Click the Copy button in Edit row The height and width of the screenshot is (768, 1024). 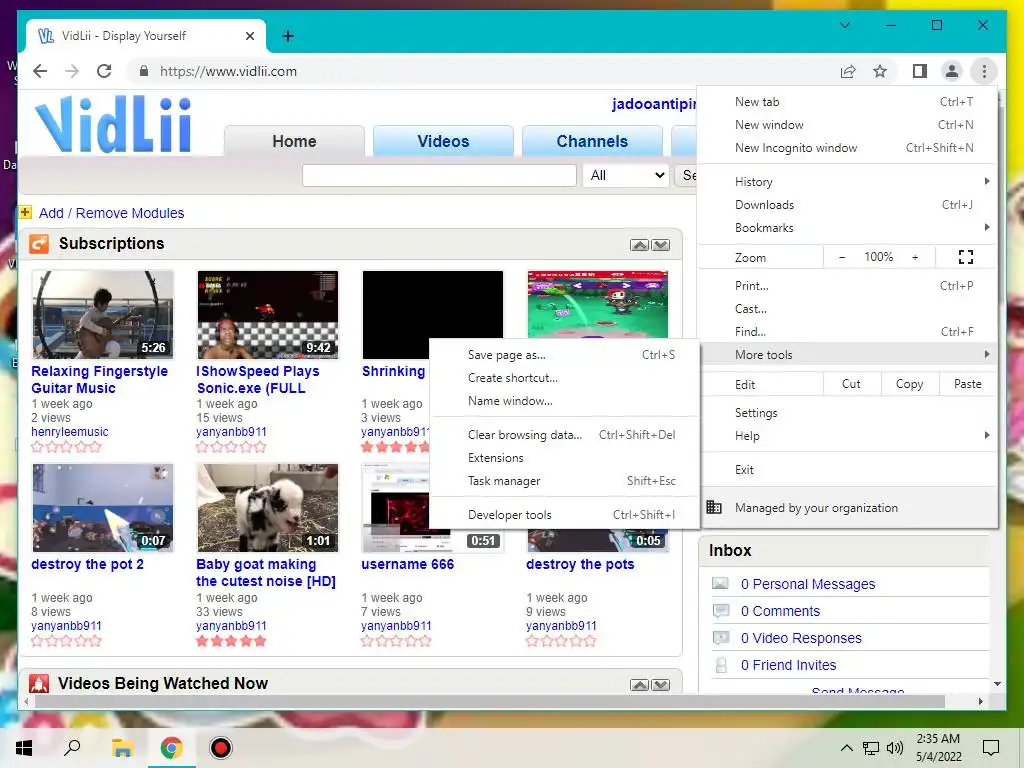pyautogui.click(x=910, y=384)
